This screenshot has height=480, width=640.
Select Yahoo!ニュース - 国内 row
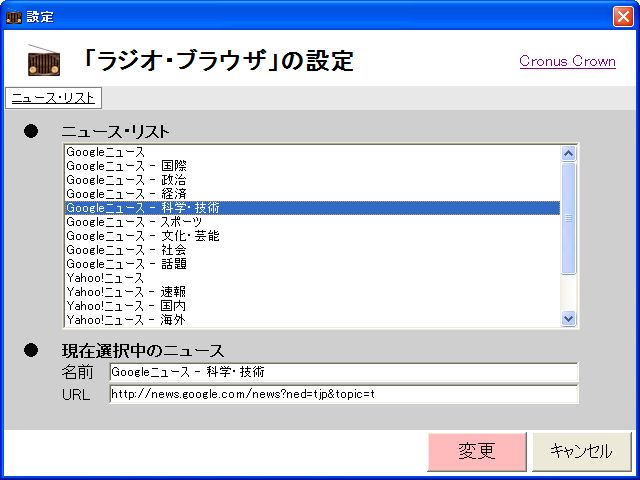312,305
